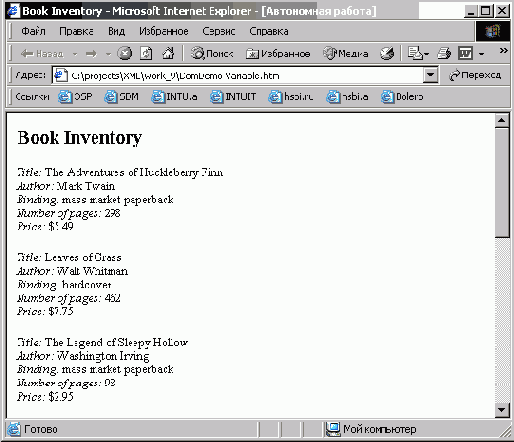This screenshot has width=514, height=442.
Task: Expand the Mail button dropdown arrow
Action: click(x=426, y=54)
